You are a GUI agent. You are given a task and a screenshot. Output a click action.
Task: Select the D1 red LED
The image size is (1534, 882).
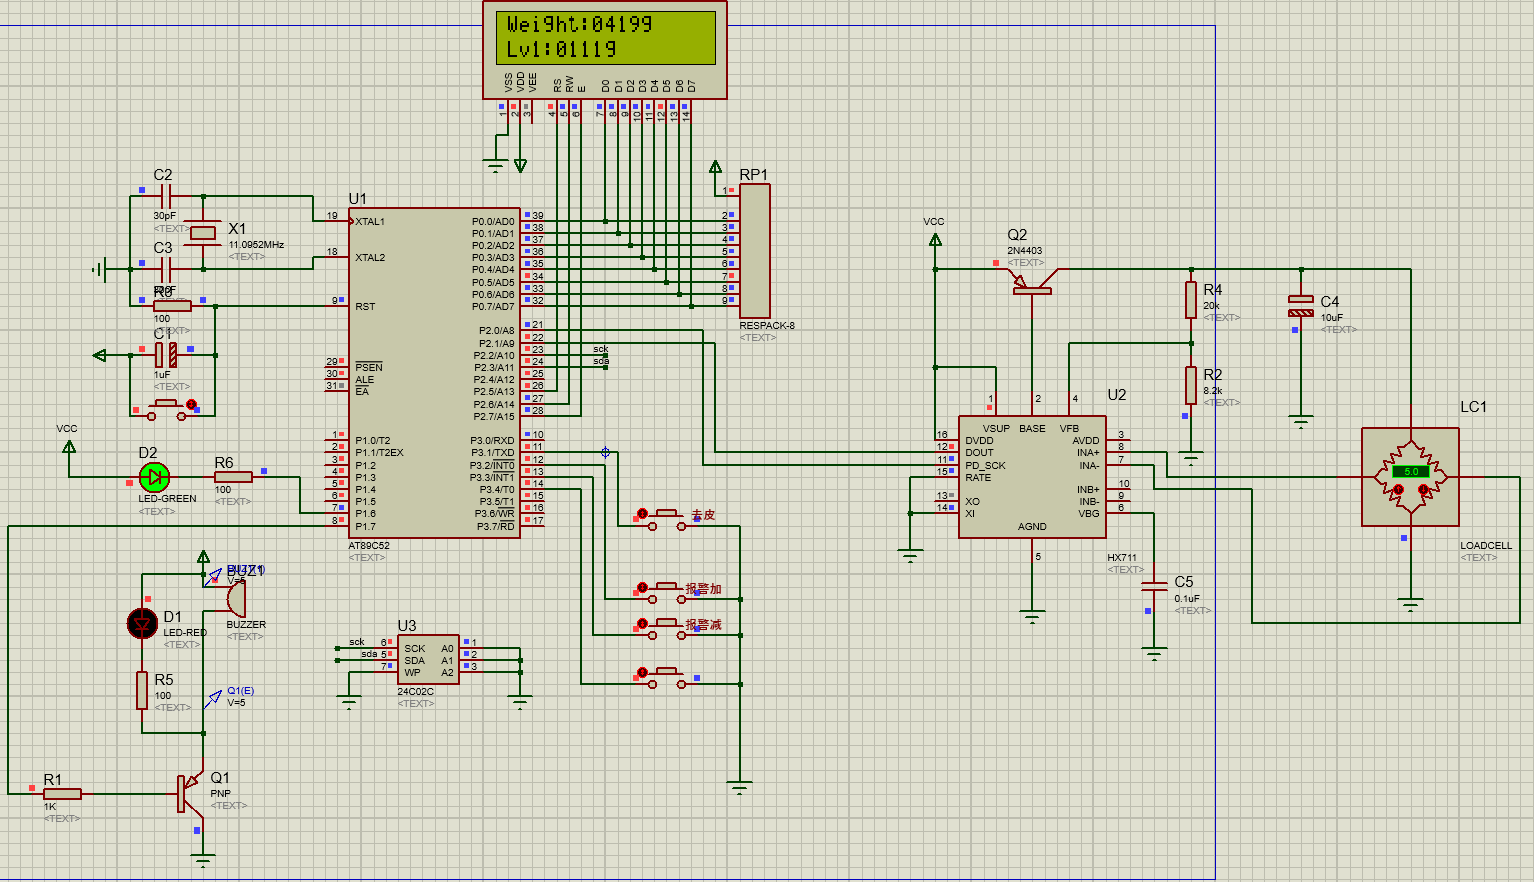coord(143,624)
